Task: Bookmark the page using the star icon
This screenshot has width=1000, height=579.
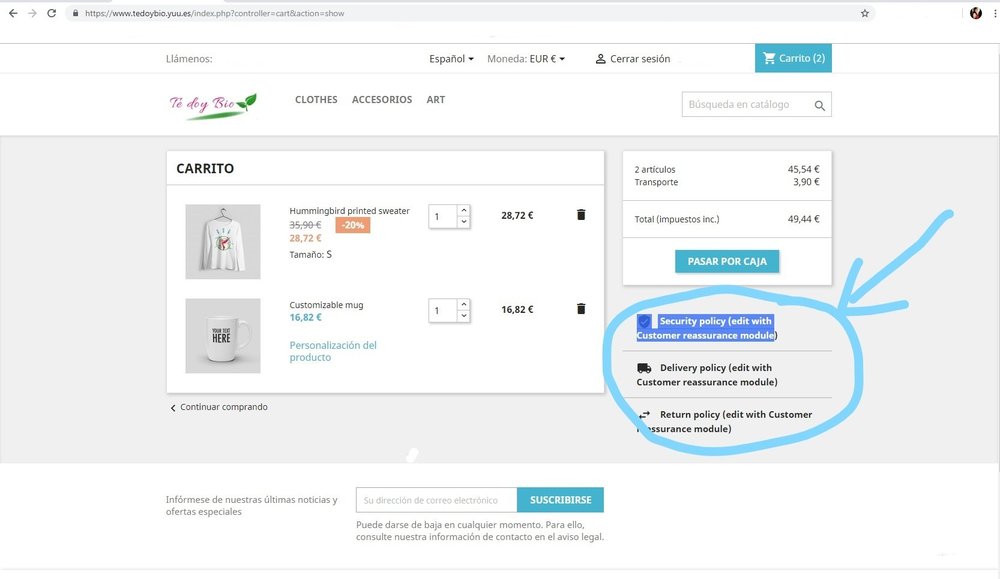Action: (865, 13)
